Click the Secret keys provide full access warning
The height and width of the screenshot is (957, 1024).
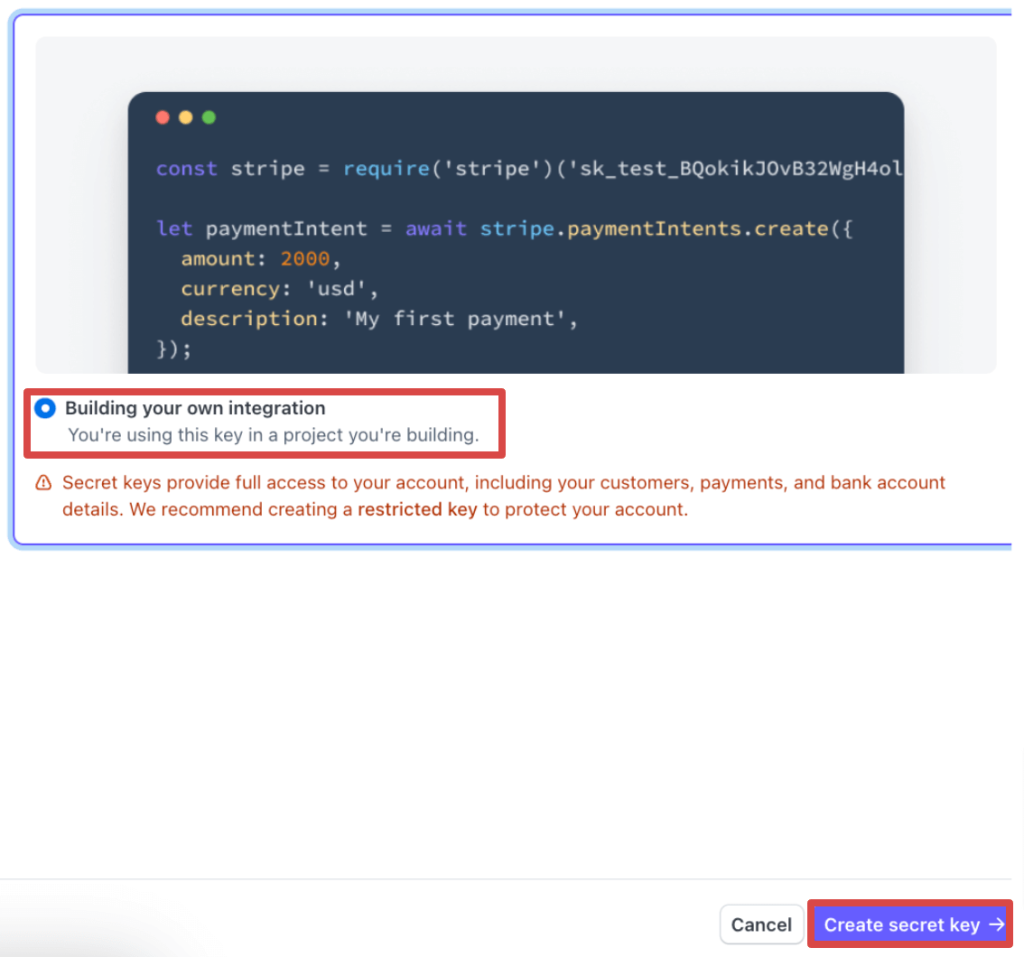(504, 496)
